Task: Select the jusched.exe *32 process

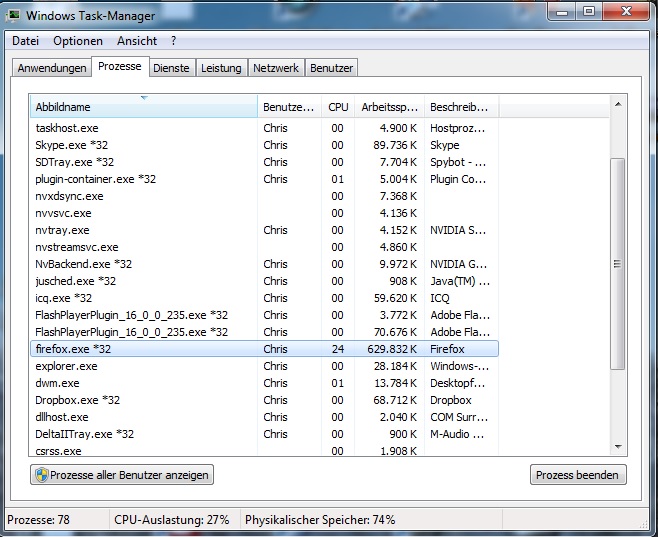Action: [264, 281]
